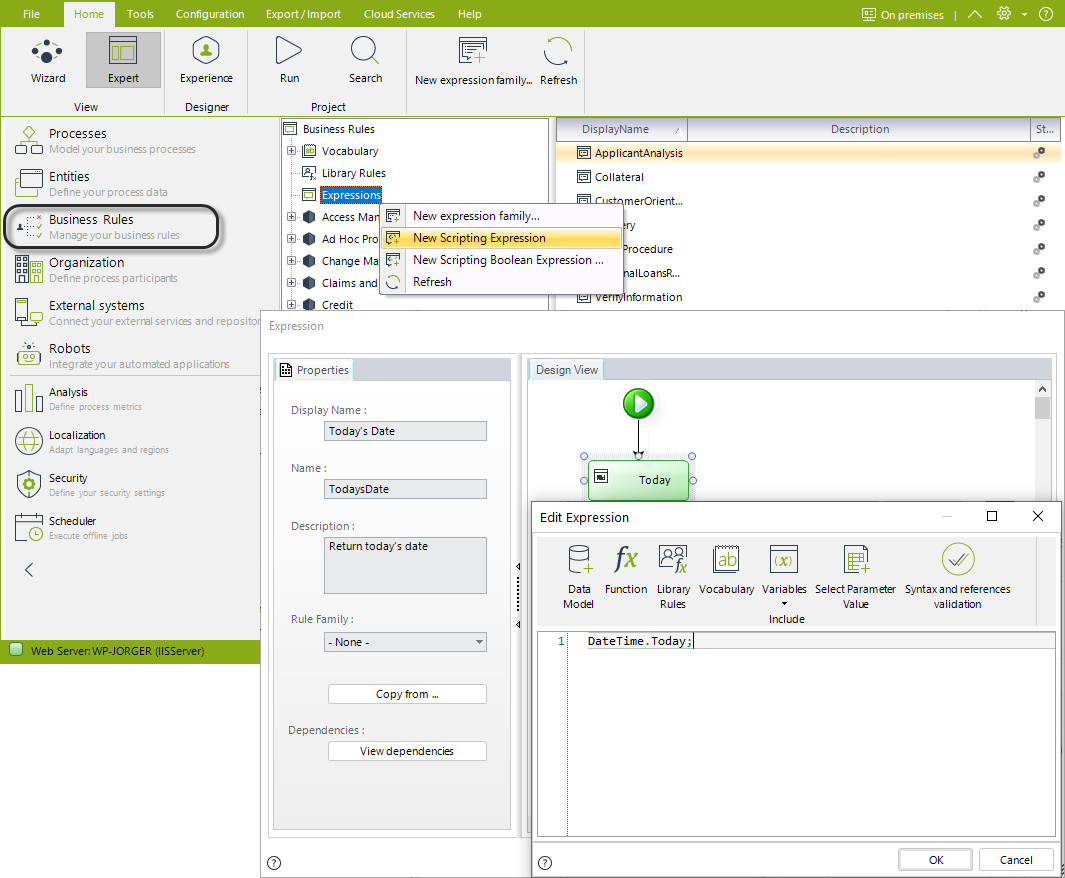The height and width of the screenshot is (878, 1065).
Task: Refresh using the ribbon Refresh icon
Action: pos(558,62)
